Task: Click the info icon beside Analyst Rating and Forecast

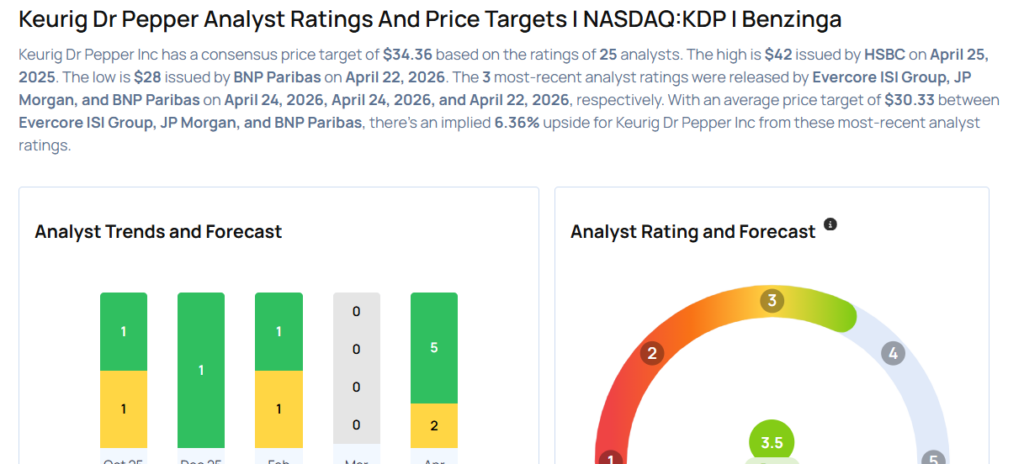Action: point(830,225)
